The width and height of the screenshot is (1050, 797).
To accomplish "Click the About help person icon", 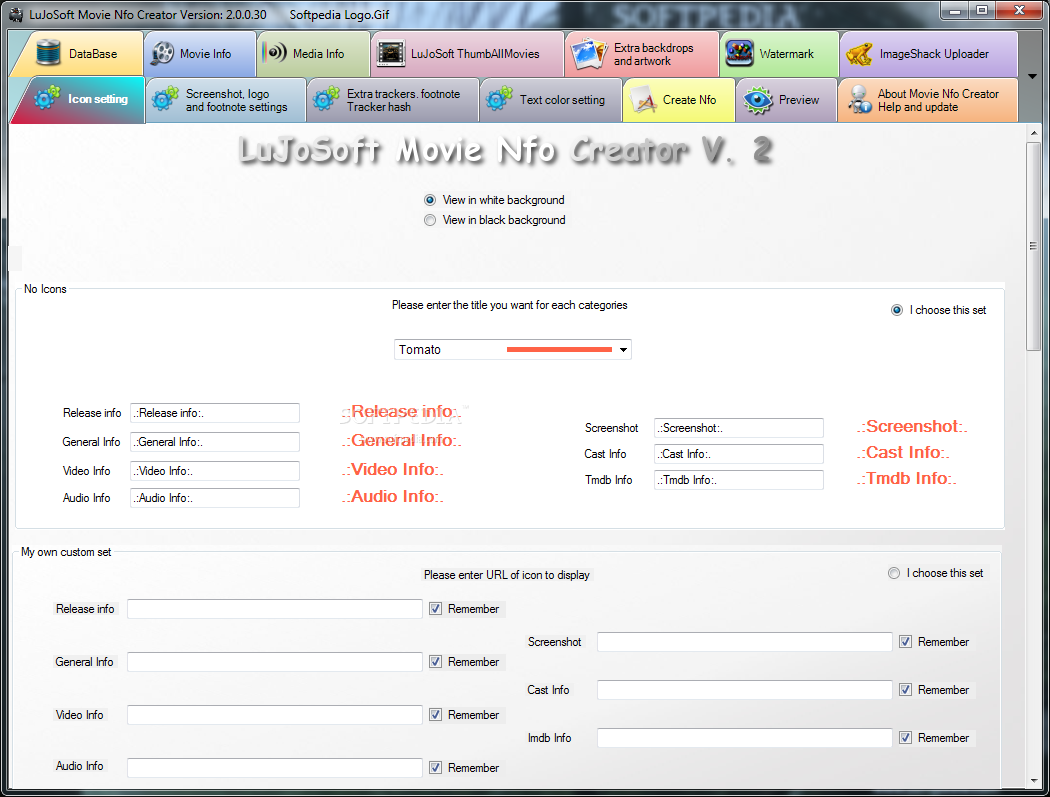I will click(859, 100).
